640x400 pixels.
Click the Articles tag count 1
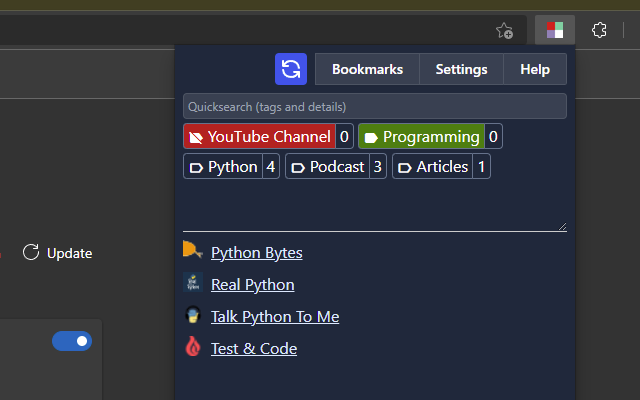482,167
